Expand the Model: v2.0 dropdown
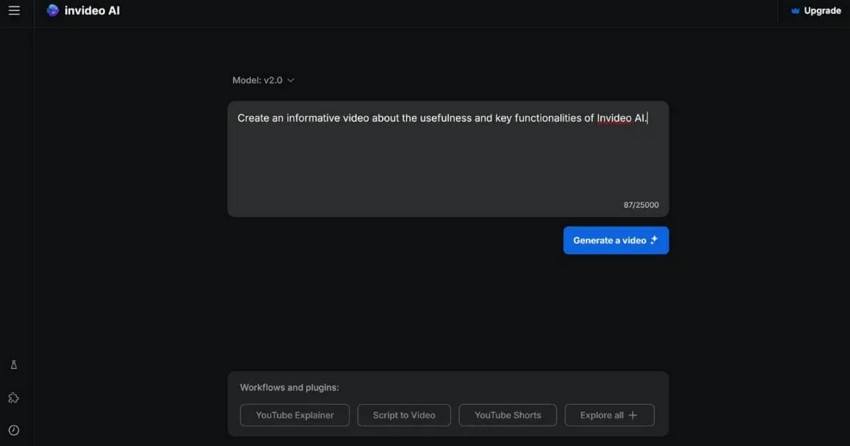Image resolution: width=850 pixels, height=446 pixels. pyautogui.click(x=263, y=80)
